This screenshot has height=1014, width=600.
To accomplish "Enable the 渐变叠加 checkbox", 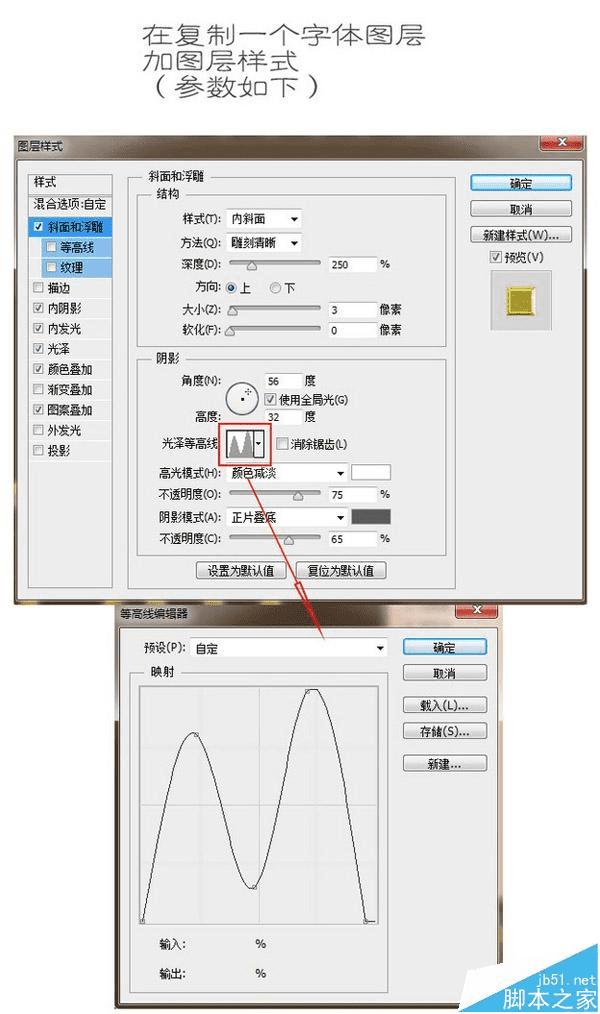I will click(x=38, y=389).
